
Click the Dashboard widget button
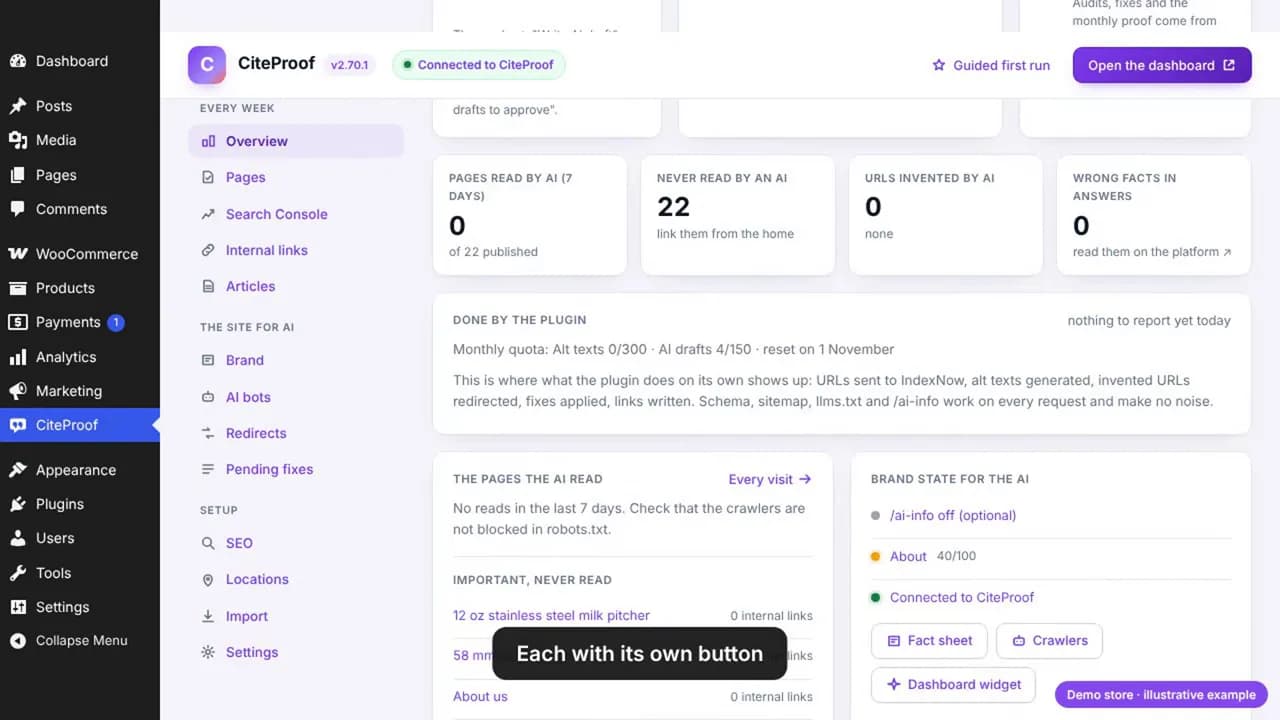954,685
